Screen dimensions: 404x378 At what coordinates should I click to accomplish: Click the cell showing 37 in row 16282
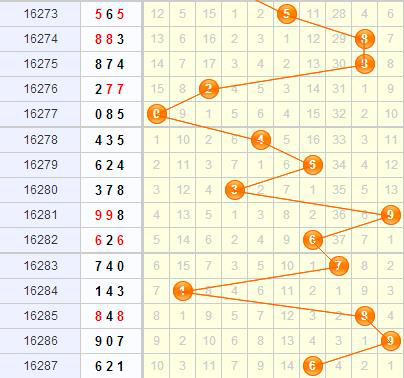[339, 240]
